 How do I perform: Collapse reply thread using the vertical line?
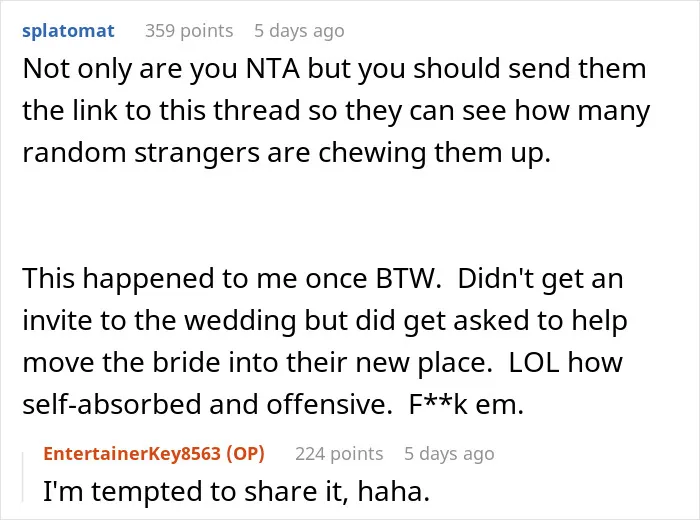pyautogui.click(x=23, y=477)
